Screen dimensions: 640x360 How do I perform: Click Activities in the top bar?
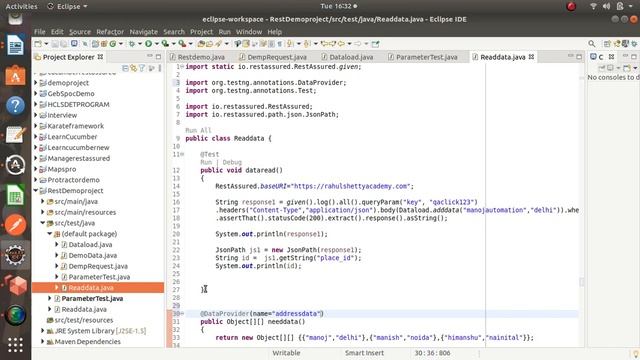[x=21, y=6]
